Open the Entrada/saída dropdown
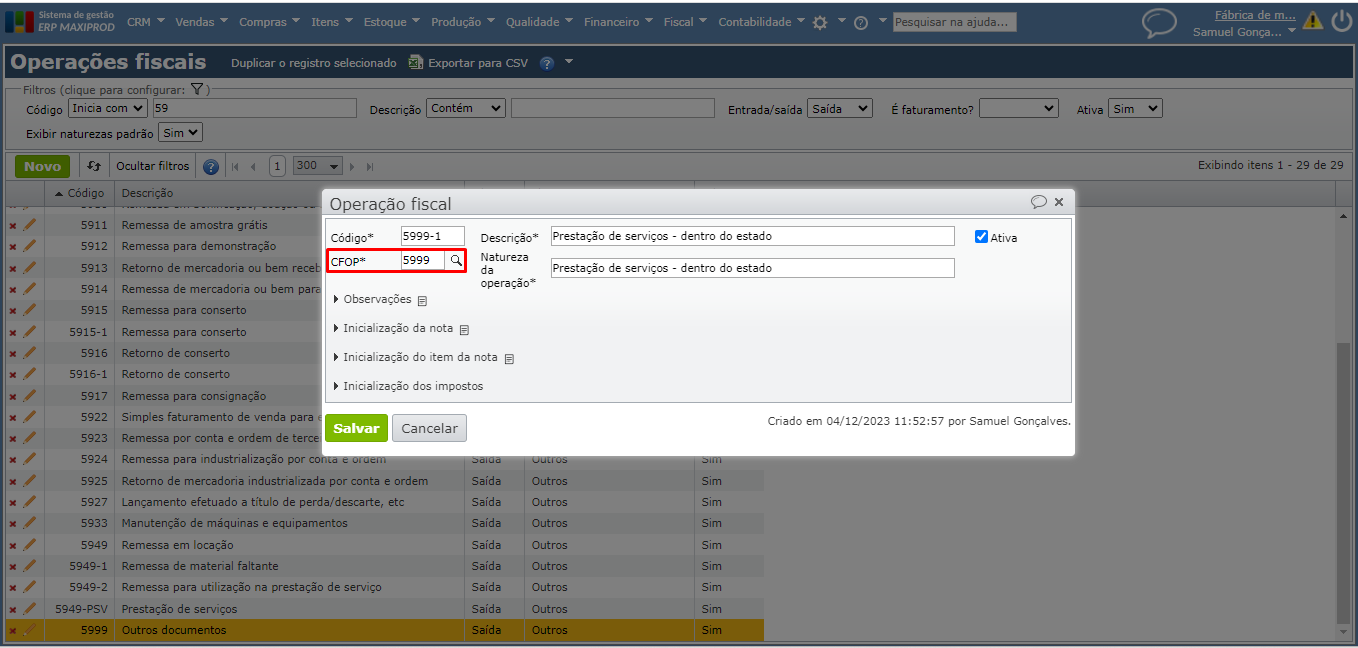 pos(840,108)
